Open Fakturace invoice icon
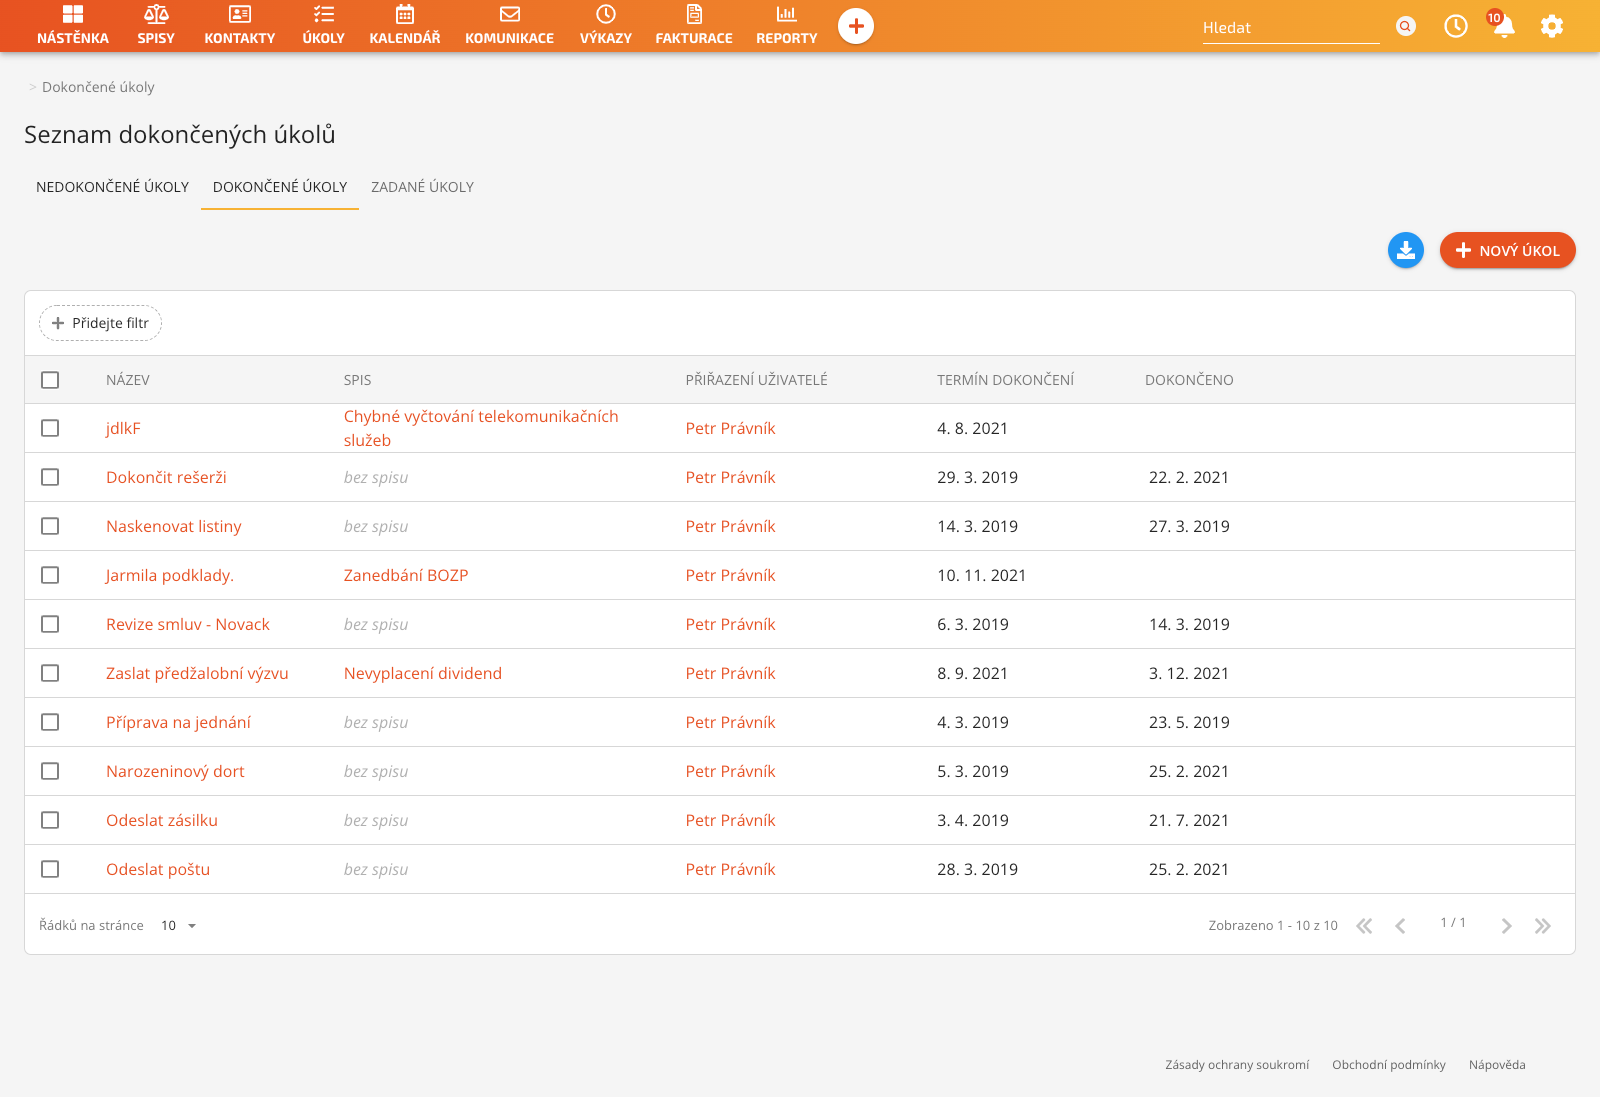 coord(694,14)
